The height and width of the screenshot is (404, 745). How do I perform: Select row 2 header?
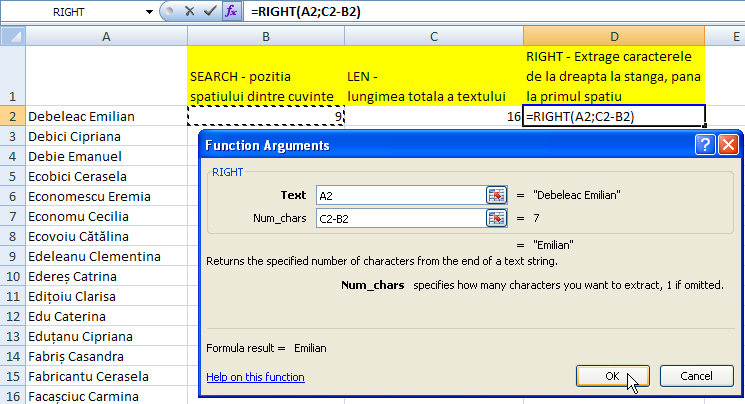(13, 116)
